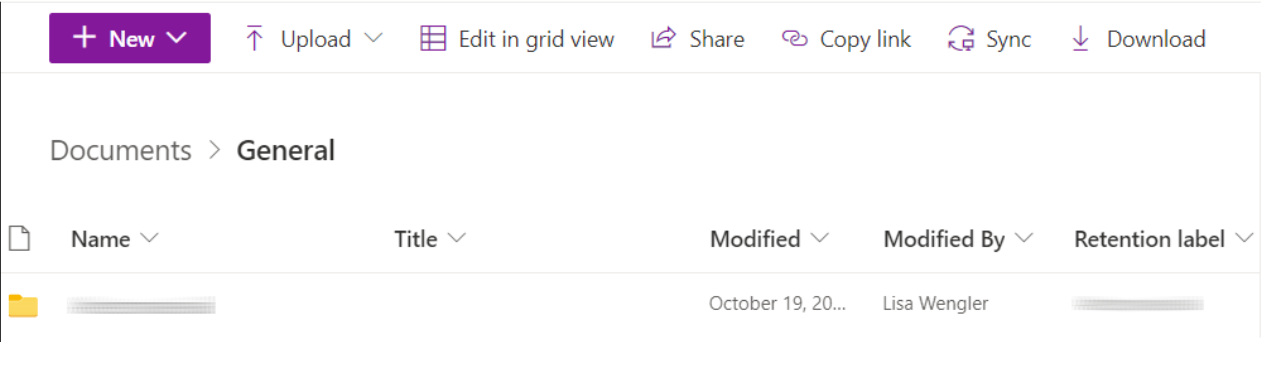Image resolution: width=1265 pixels, height=386 pixels.
Task: Choose Copy link in toolbar
Action: 847,39
